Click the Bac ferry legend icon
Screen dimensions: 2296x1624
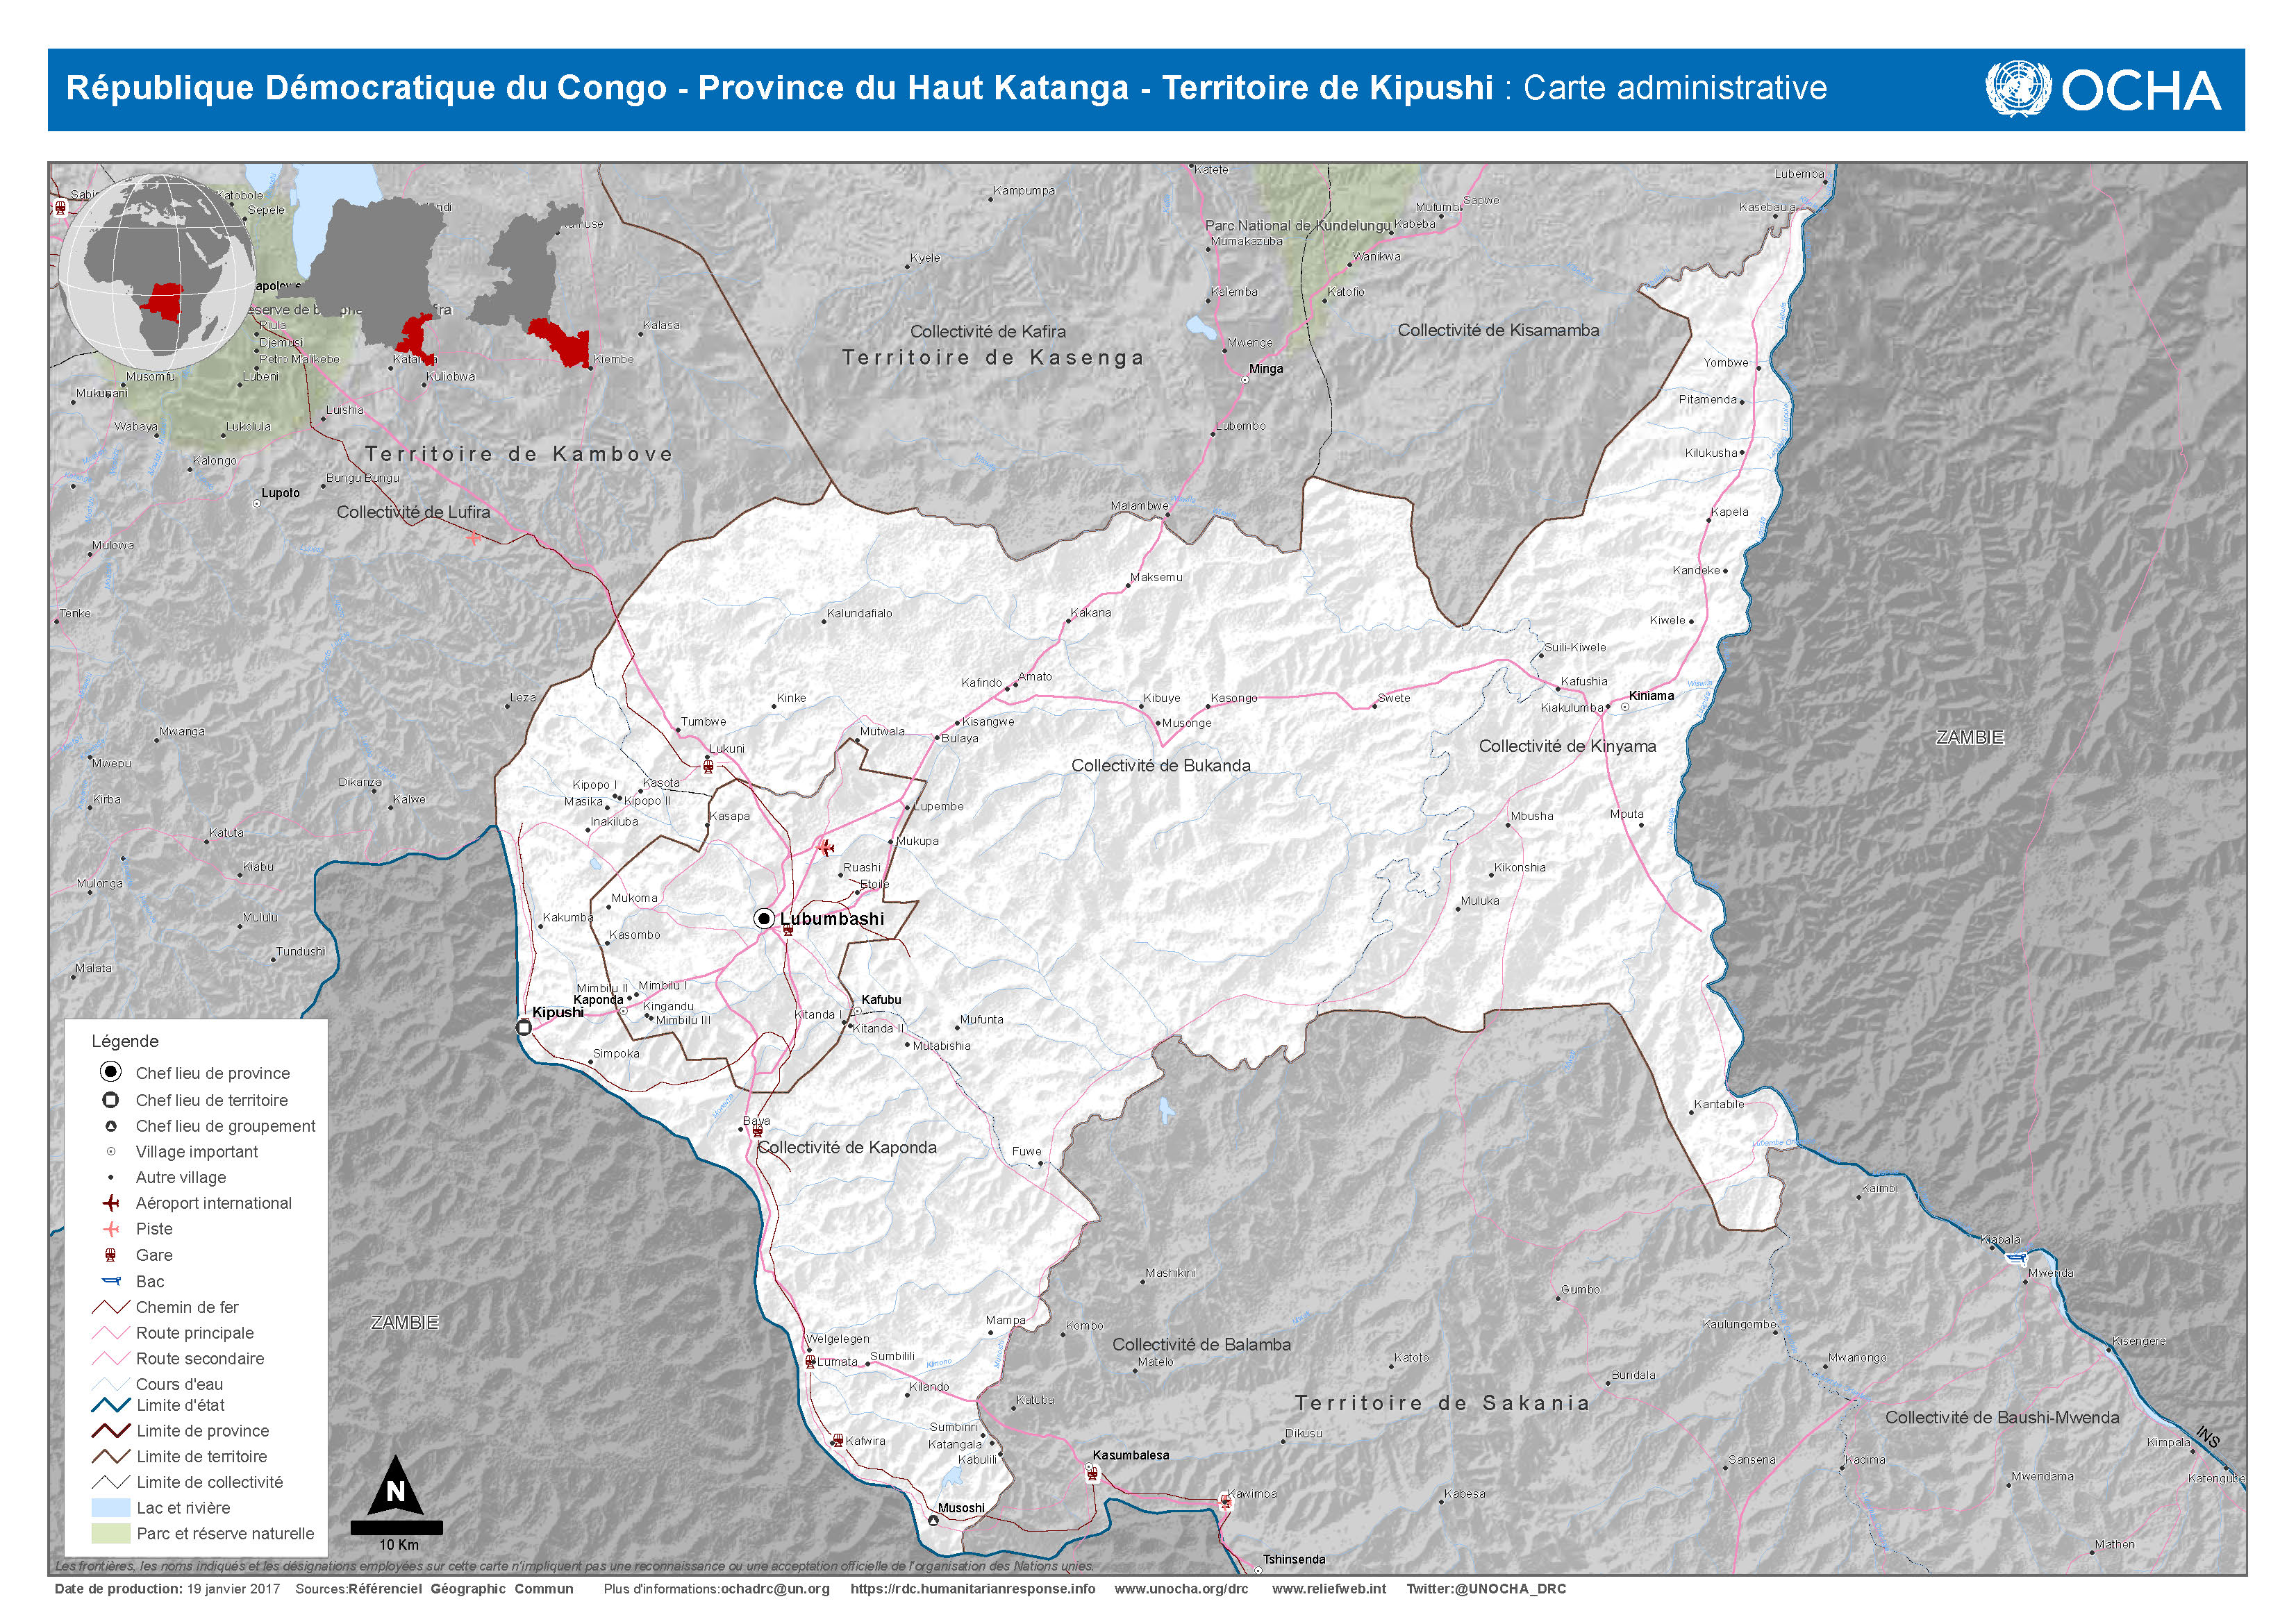pos(111,1281)
